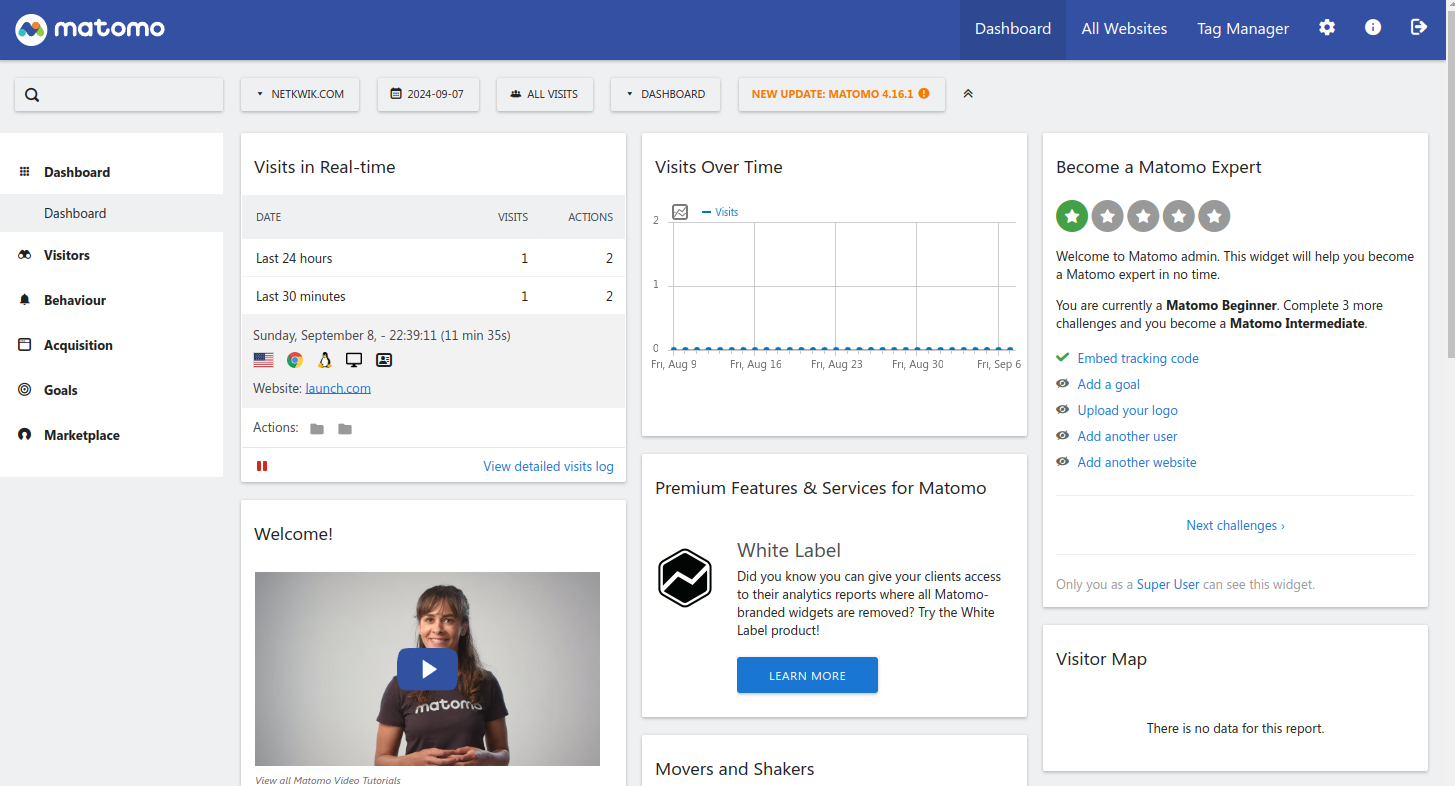Screen dimensions: 1455x786
Task: Click the eye icon beside Add another website
Action: coord(1062,462)
